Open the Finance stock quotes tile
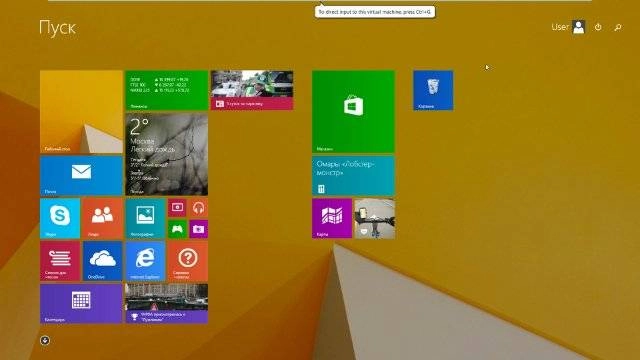The height and width of the screenshot is (360, 640). [x=167, y=90]
